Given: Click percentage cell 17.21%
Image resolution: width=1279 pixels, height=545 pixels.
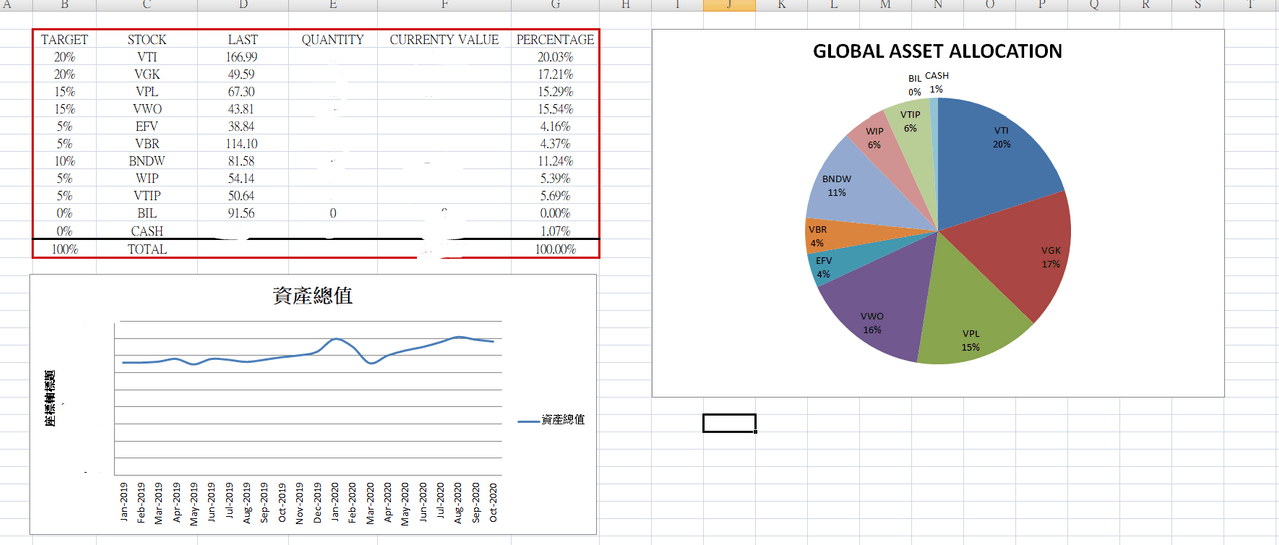Looking at the screenshot, I should 555,74.
